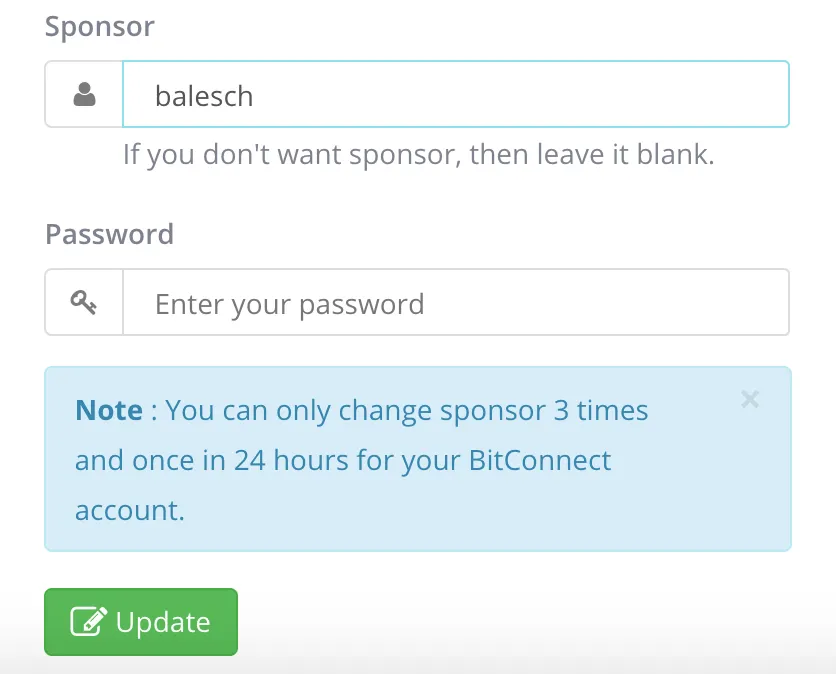Click the '3 times' text in note

[601, 411]
